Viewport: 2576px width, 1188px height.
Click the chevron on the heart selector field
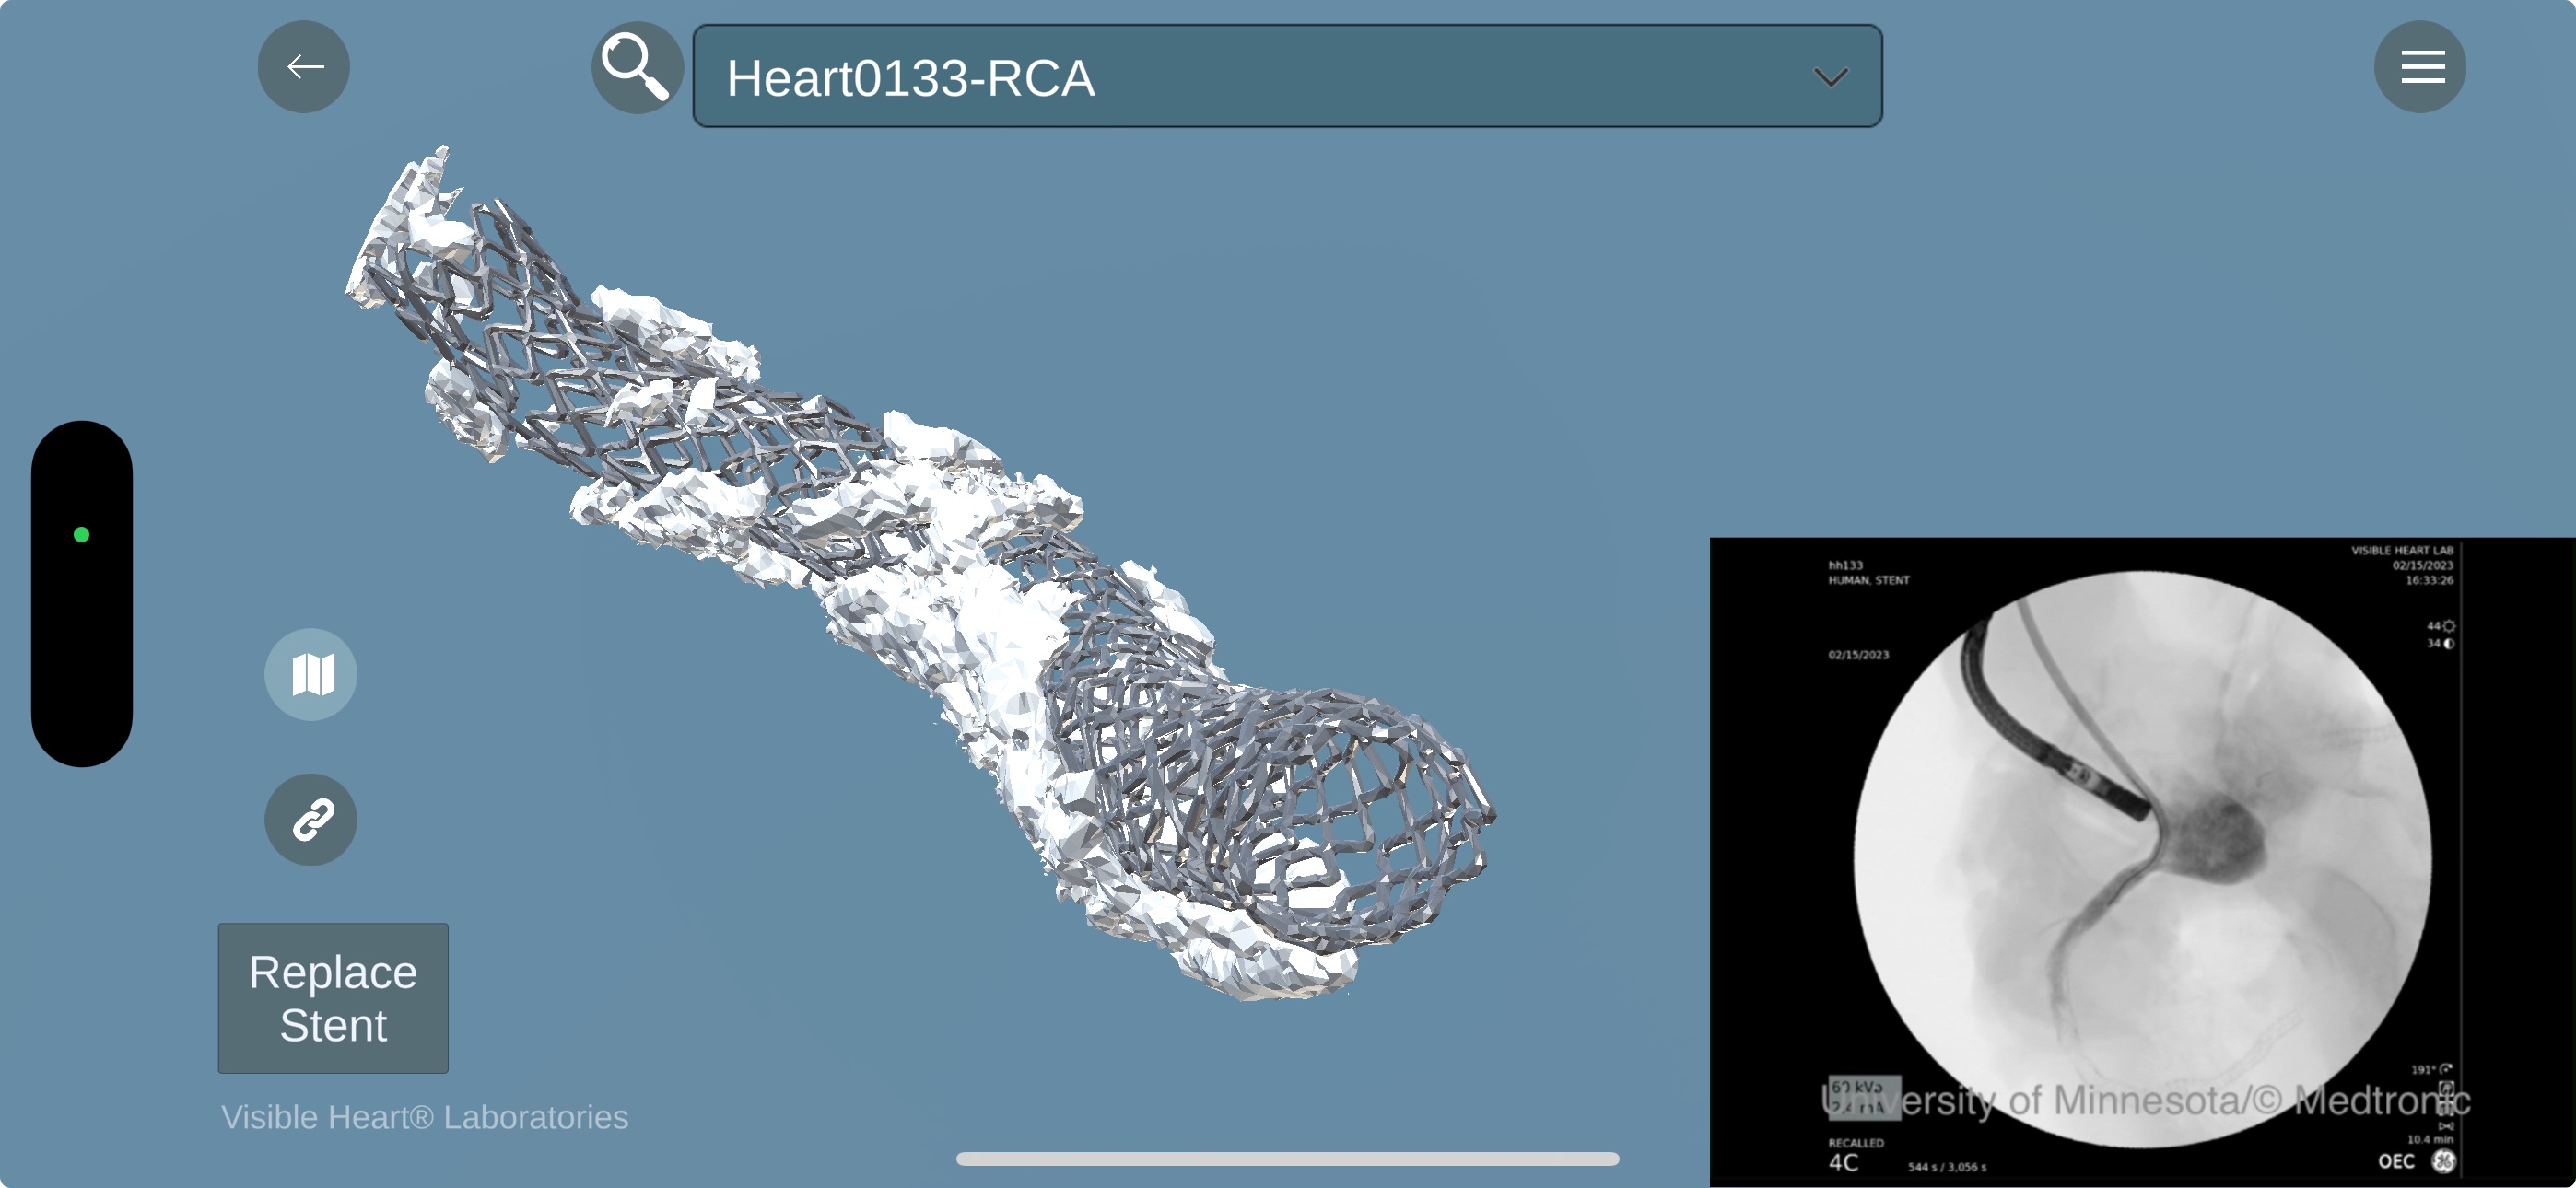pyautogui.click(x=1832, y=77)
